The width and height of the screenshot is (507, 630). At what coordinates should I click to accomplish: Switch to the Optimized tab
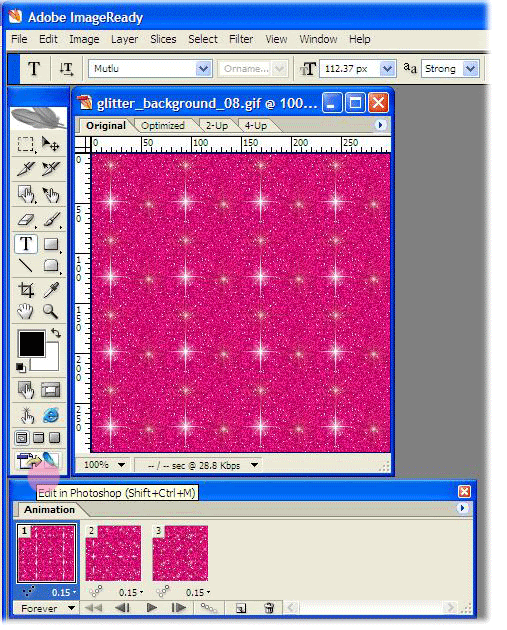coord(163,126)
